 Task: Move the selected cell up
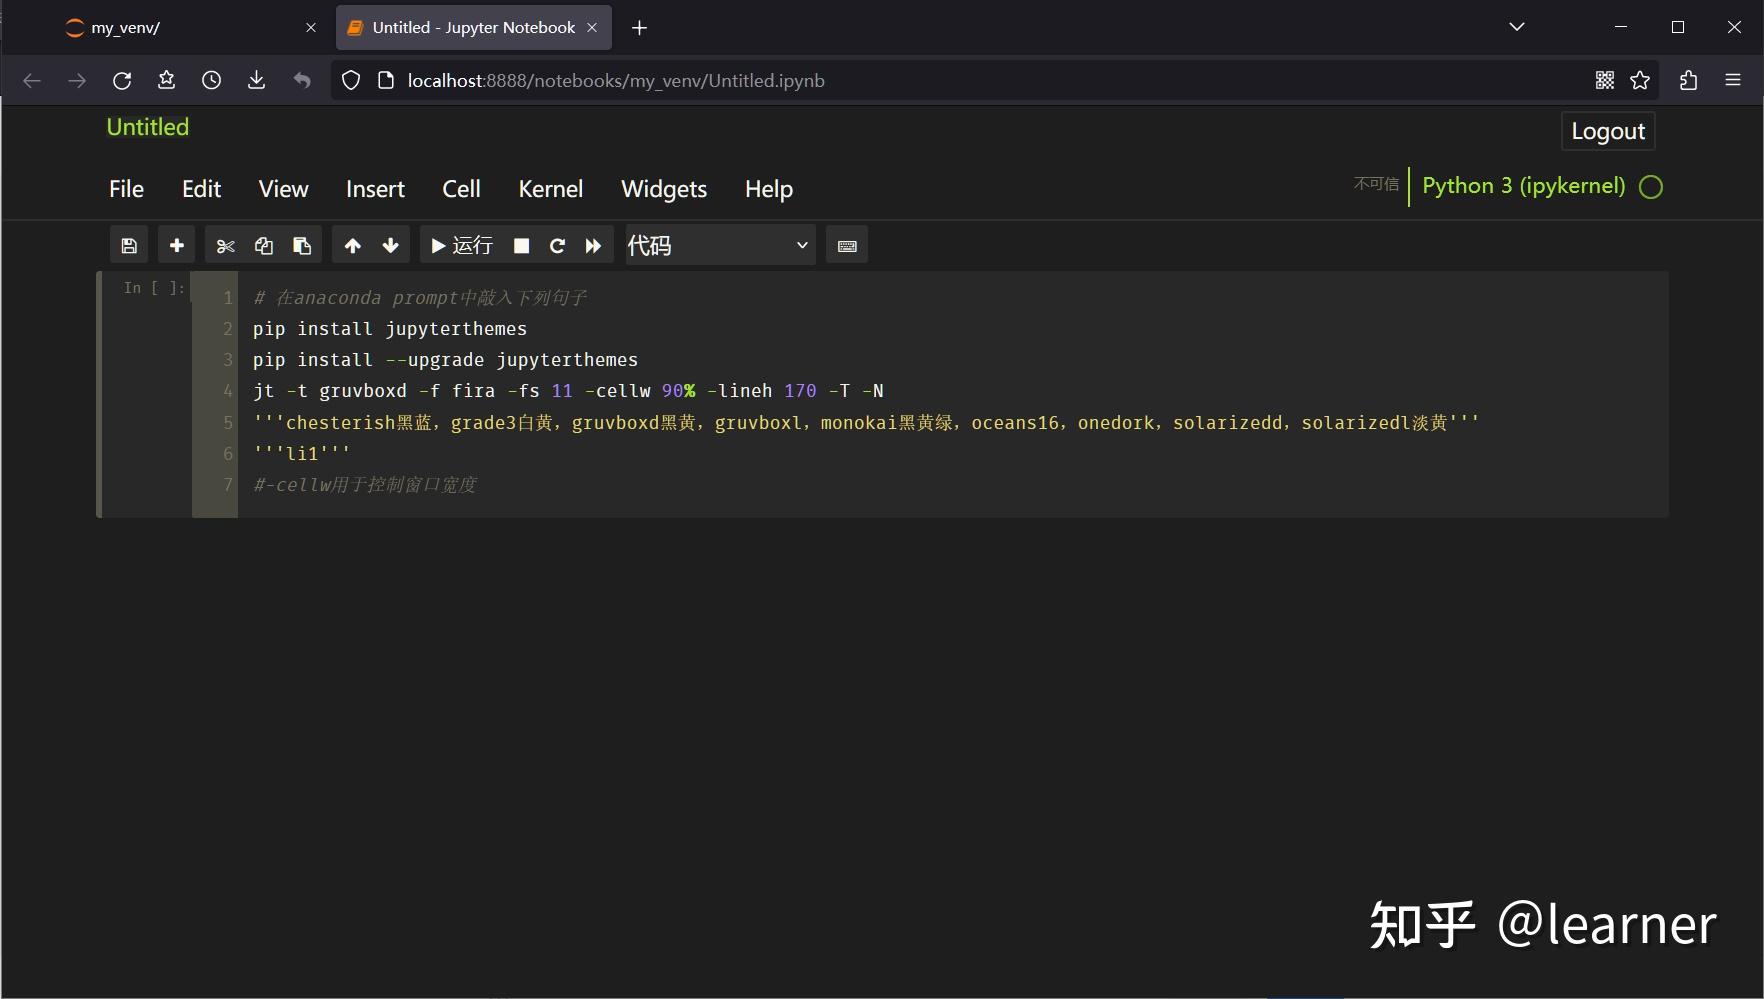[x=352, y=245]
